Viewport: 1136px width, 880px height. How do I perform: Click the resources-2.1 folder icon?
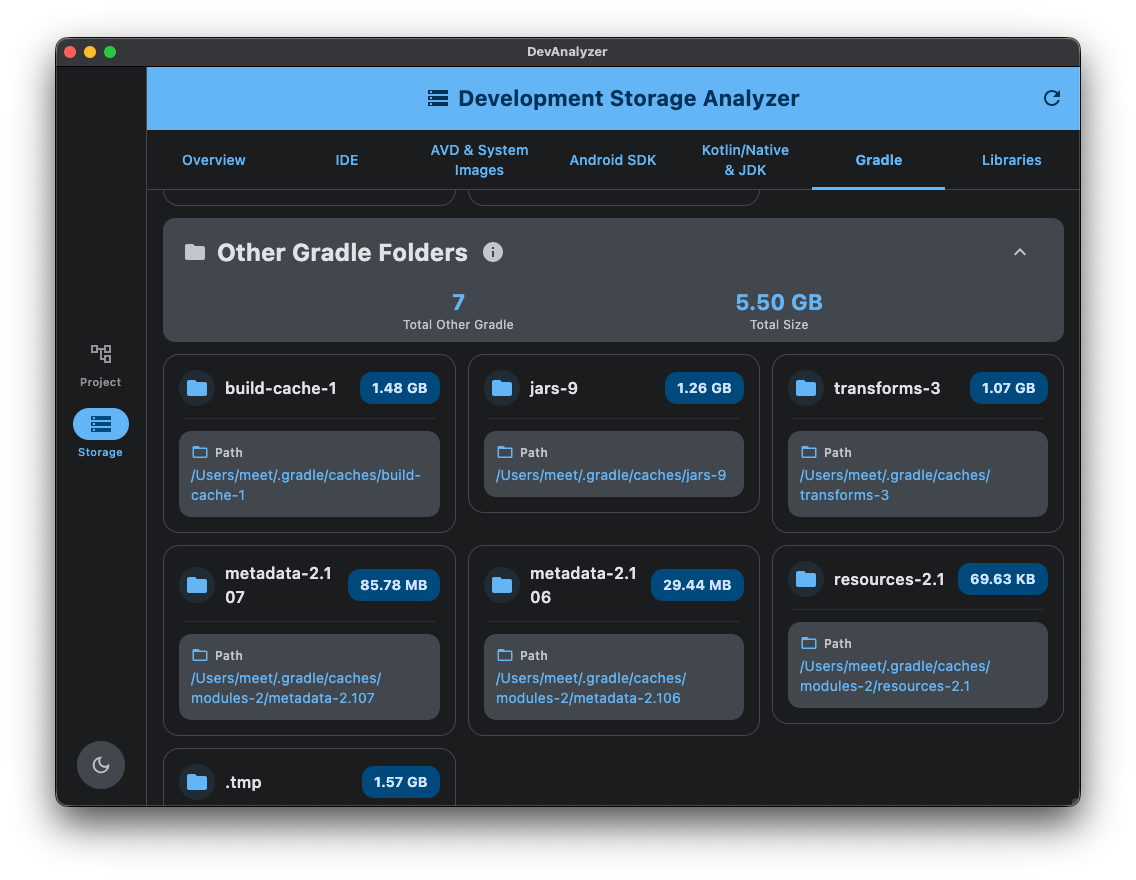(806, 579)
